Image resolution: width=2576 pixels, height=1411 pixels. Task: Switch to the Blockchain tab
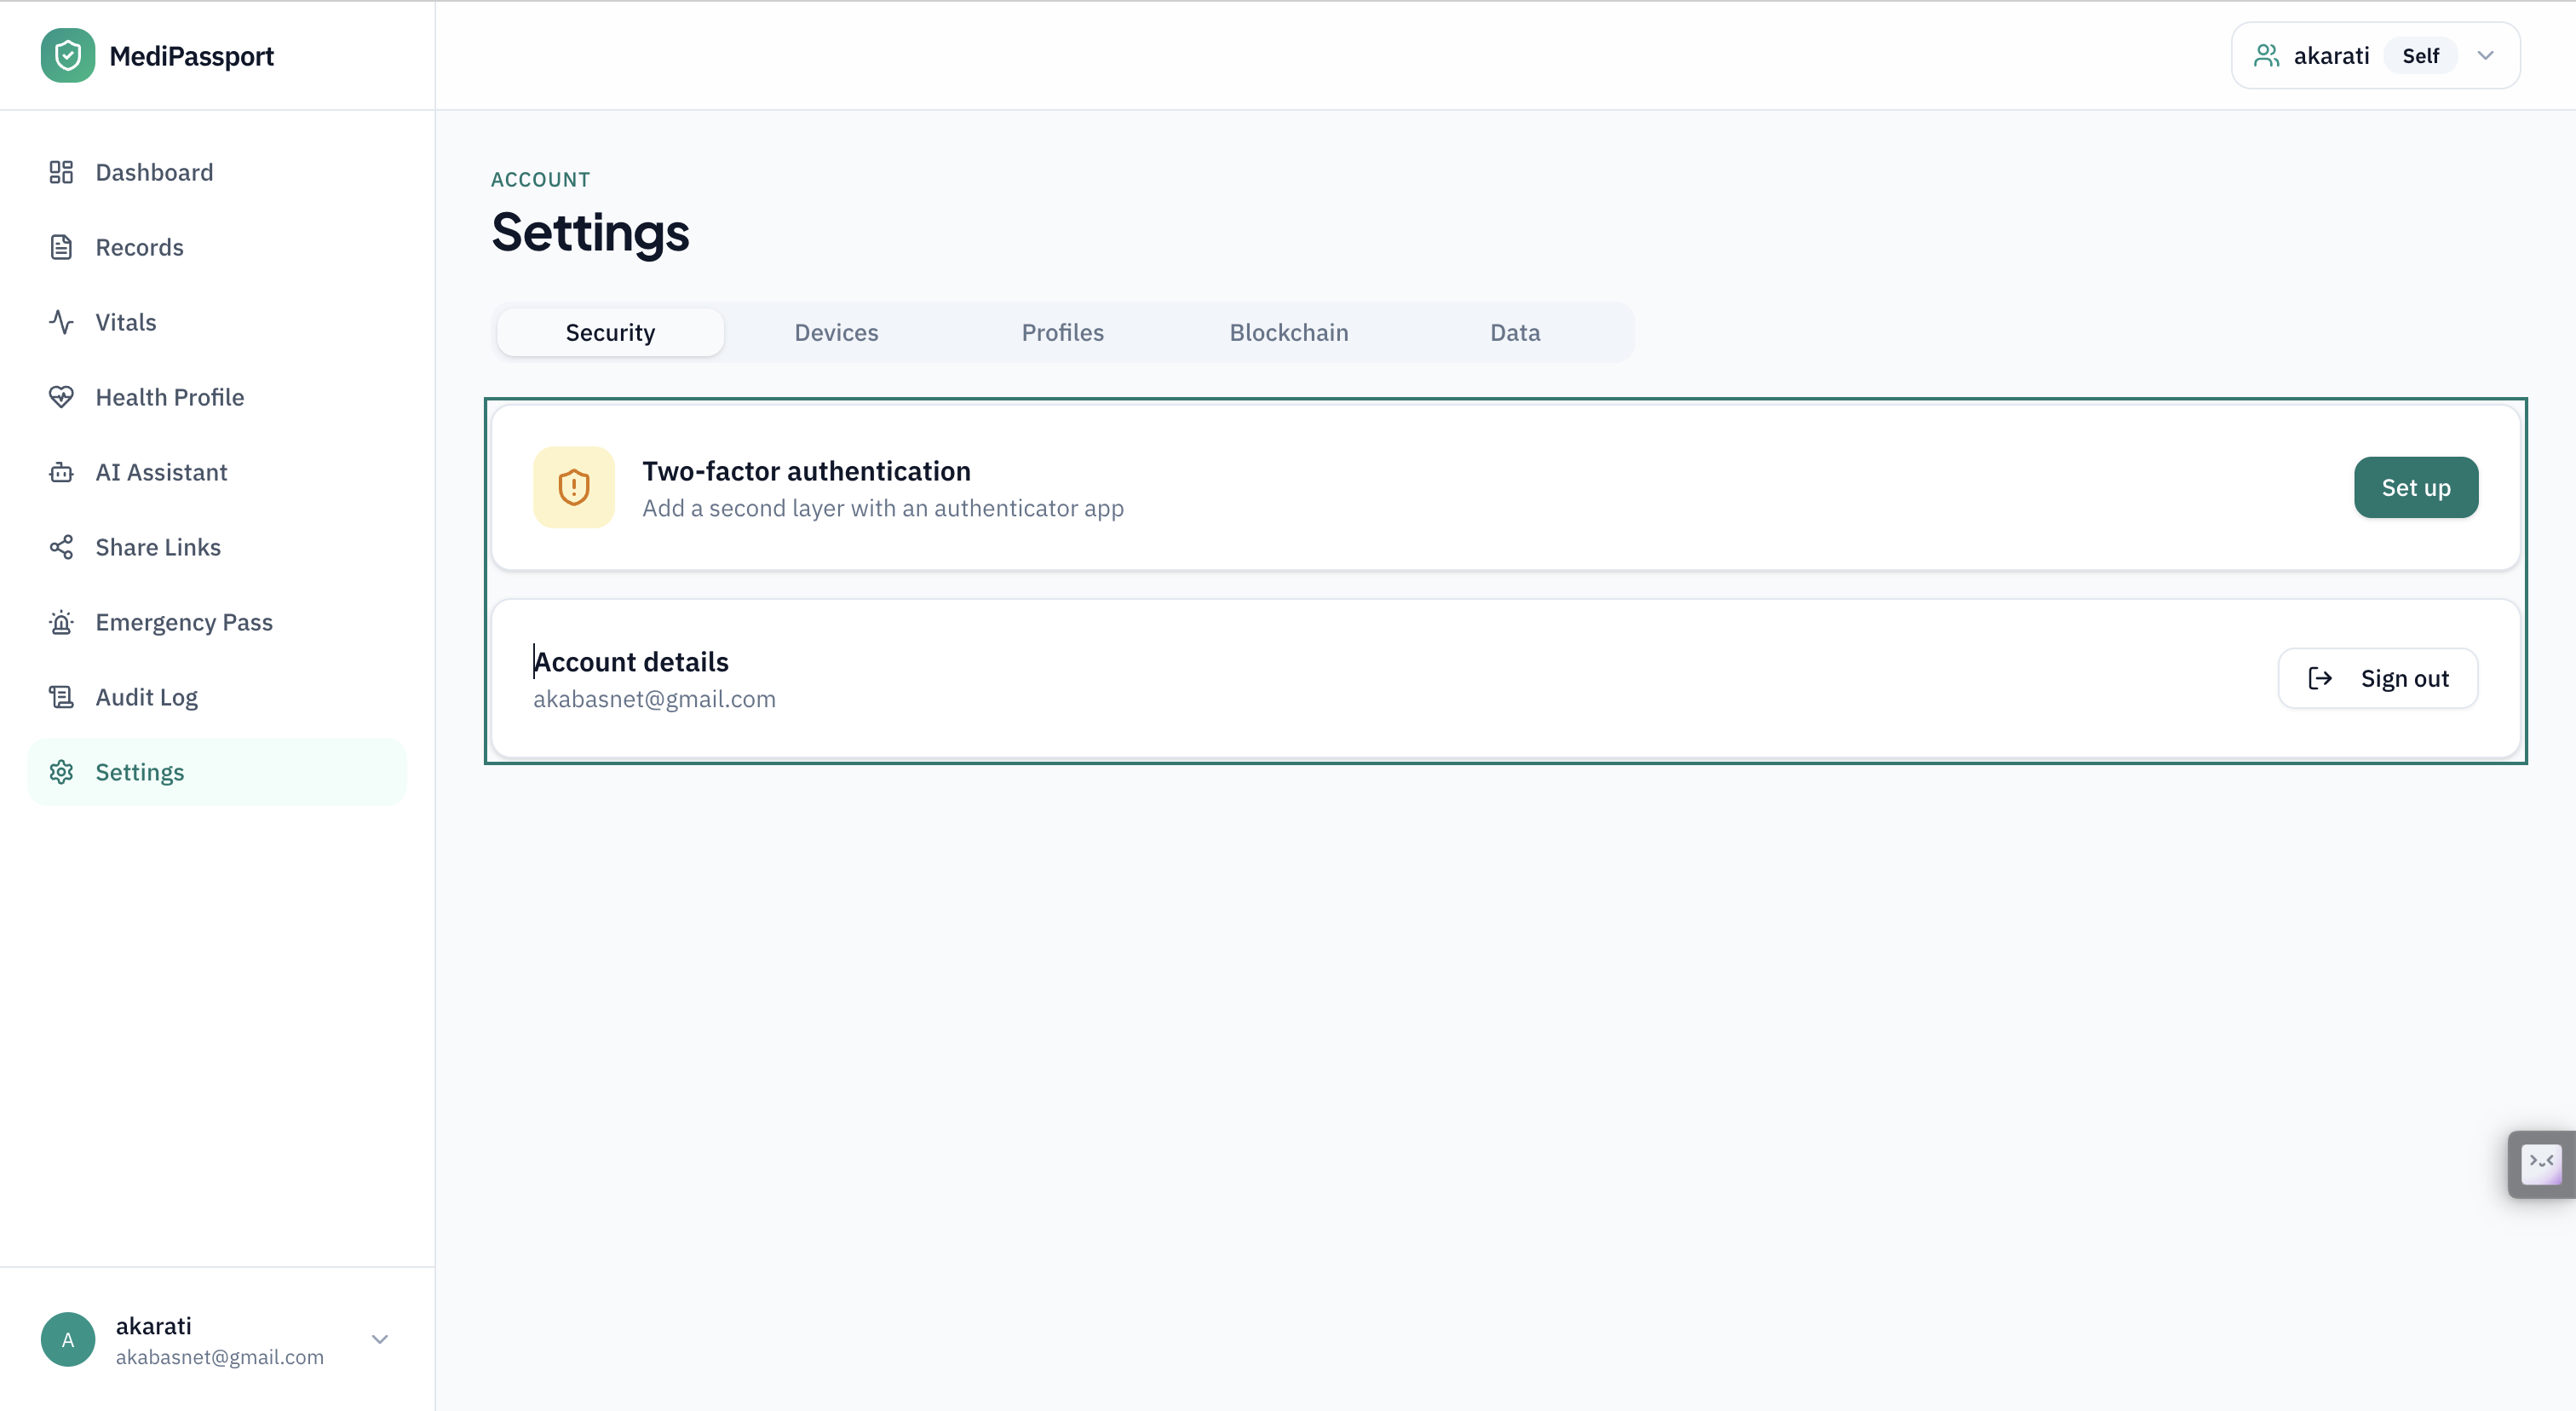click(x=1288, y=332)
